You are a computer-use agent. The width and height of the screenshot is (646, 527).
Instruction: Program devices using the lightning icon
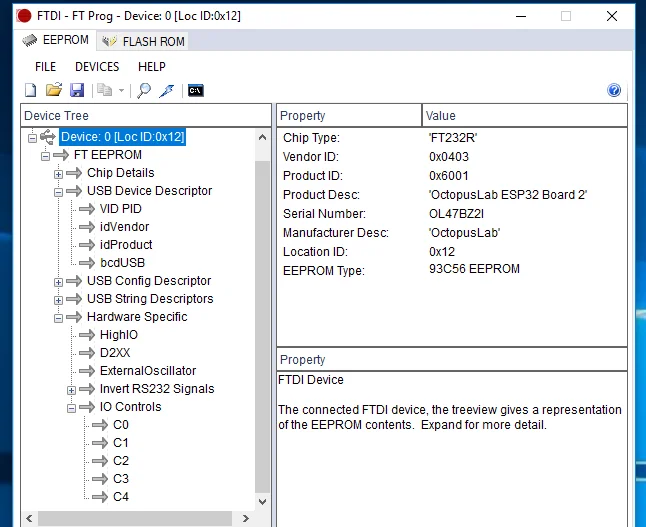tap(167, 90)
